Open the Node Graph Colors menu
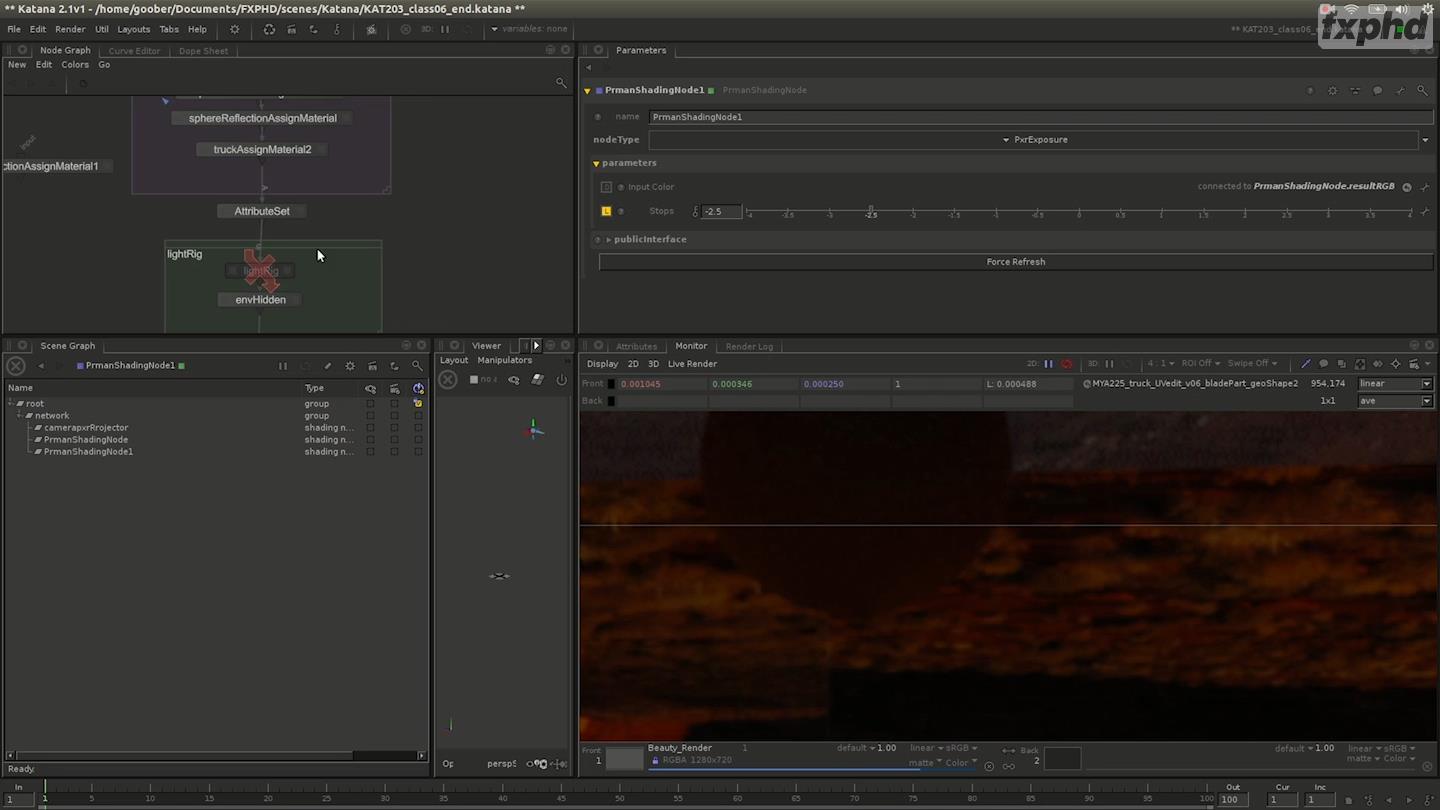The image size is (1440, 810). tap(75, 65)
